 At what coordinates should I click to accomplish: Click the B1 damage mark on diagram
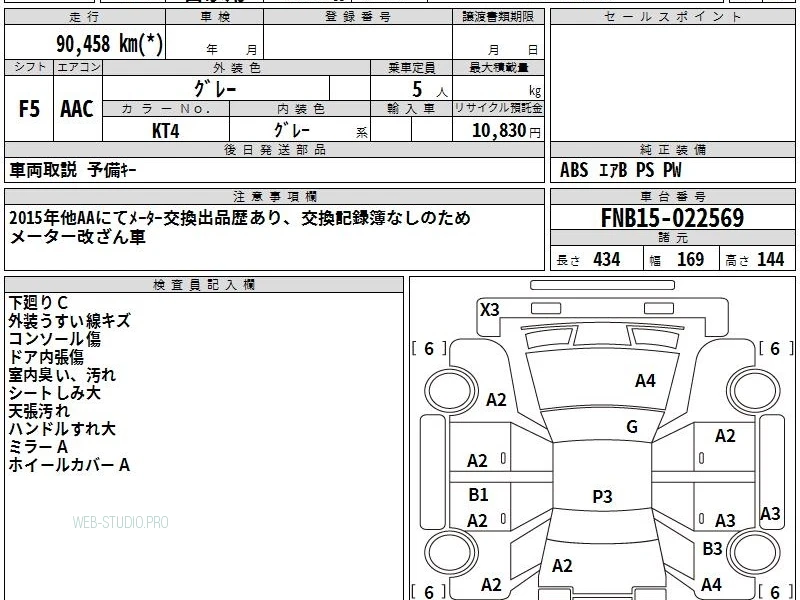pyautogui.click(x=479, y=494)
